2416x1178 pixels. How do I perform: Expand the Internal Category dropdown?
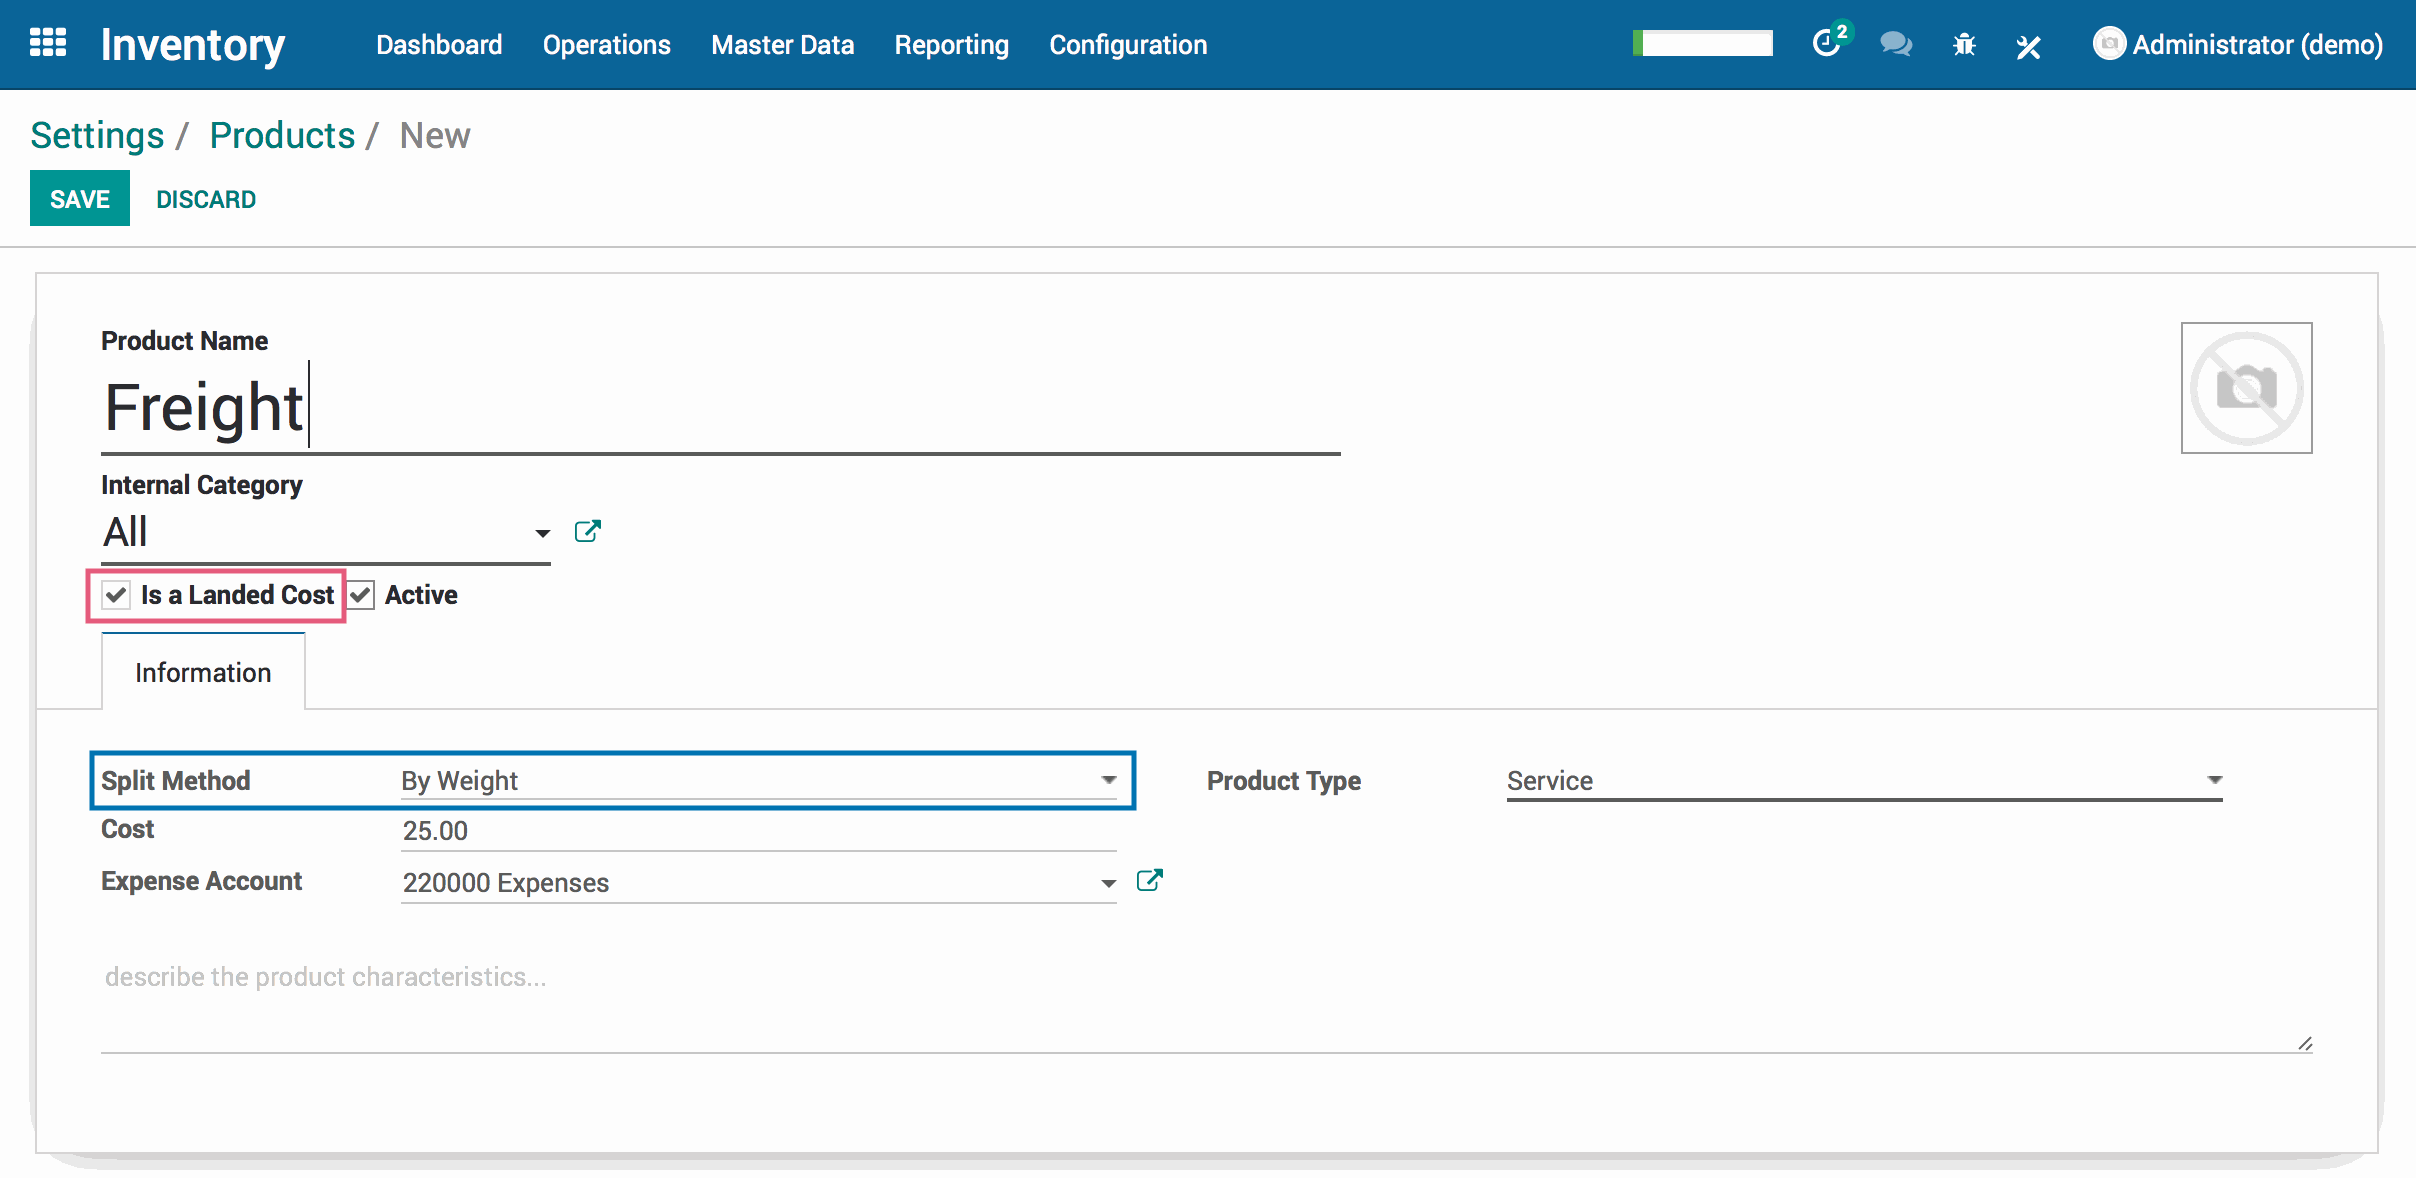click(542, 533)
